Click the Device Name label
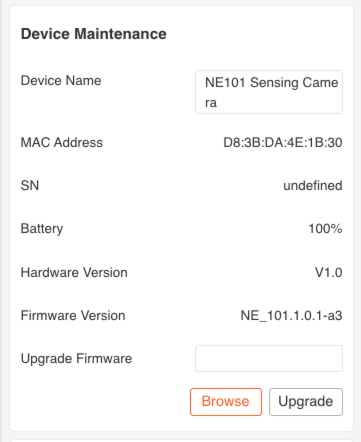 click(61, 81)
